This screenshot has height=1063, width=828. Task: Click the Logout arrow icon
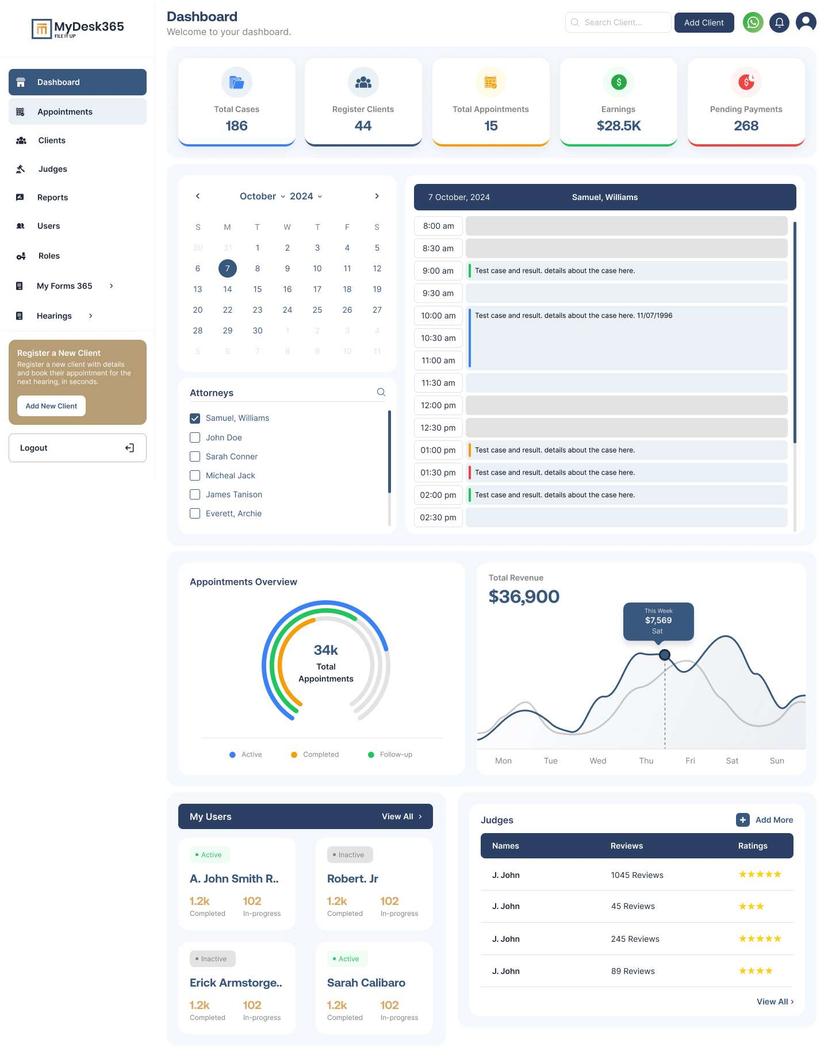130,447
